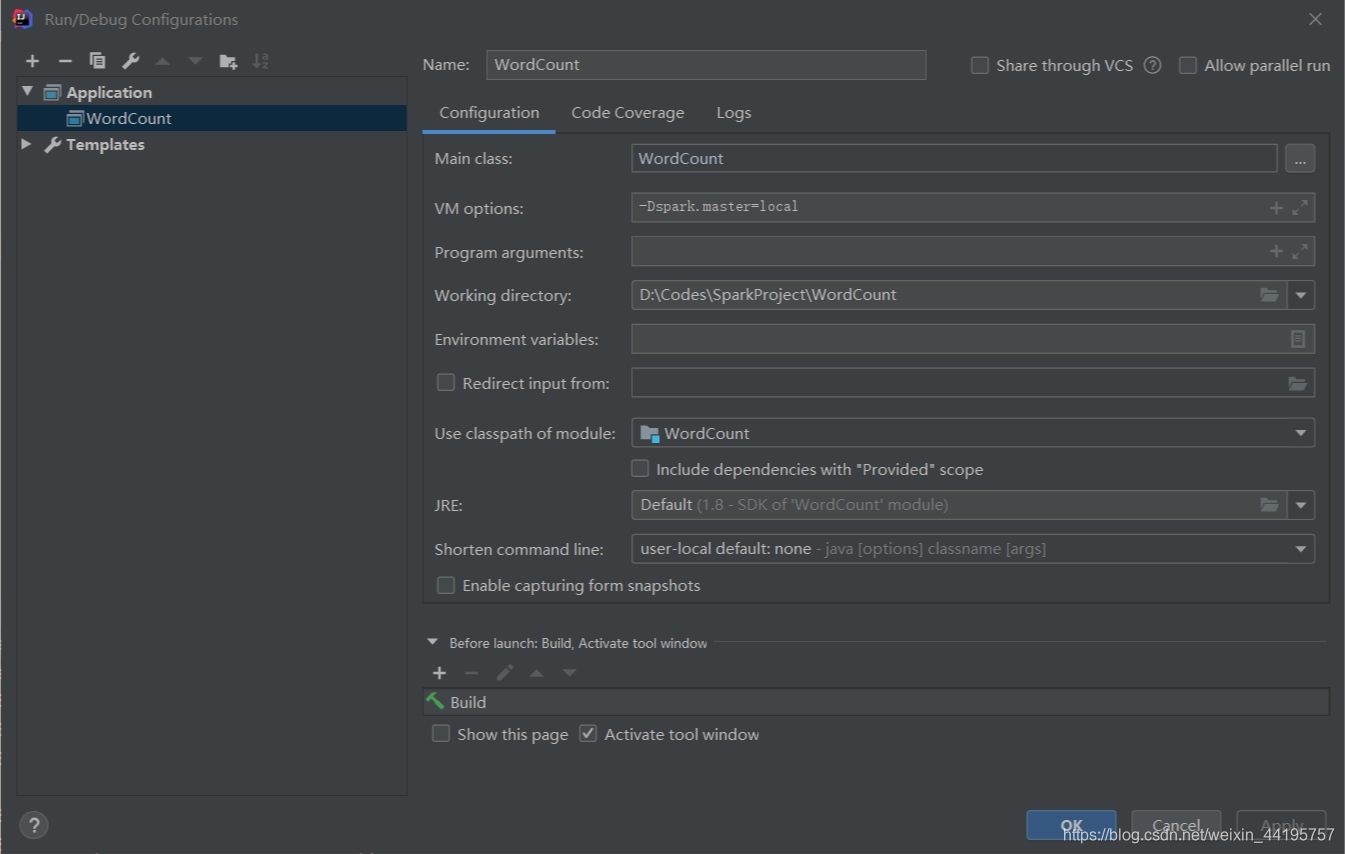Open Use classpath of module dropdown
This screenshot has height=854, width=1345.
click(x=1300, y=433)
